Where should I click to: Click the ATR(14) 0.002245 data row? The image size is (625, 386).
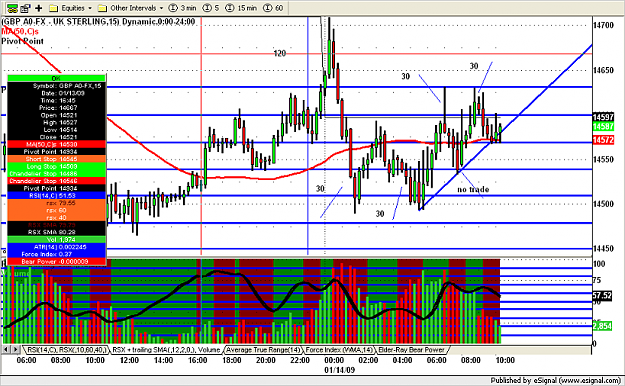[x=56, y=247]
